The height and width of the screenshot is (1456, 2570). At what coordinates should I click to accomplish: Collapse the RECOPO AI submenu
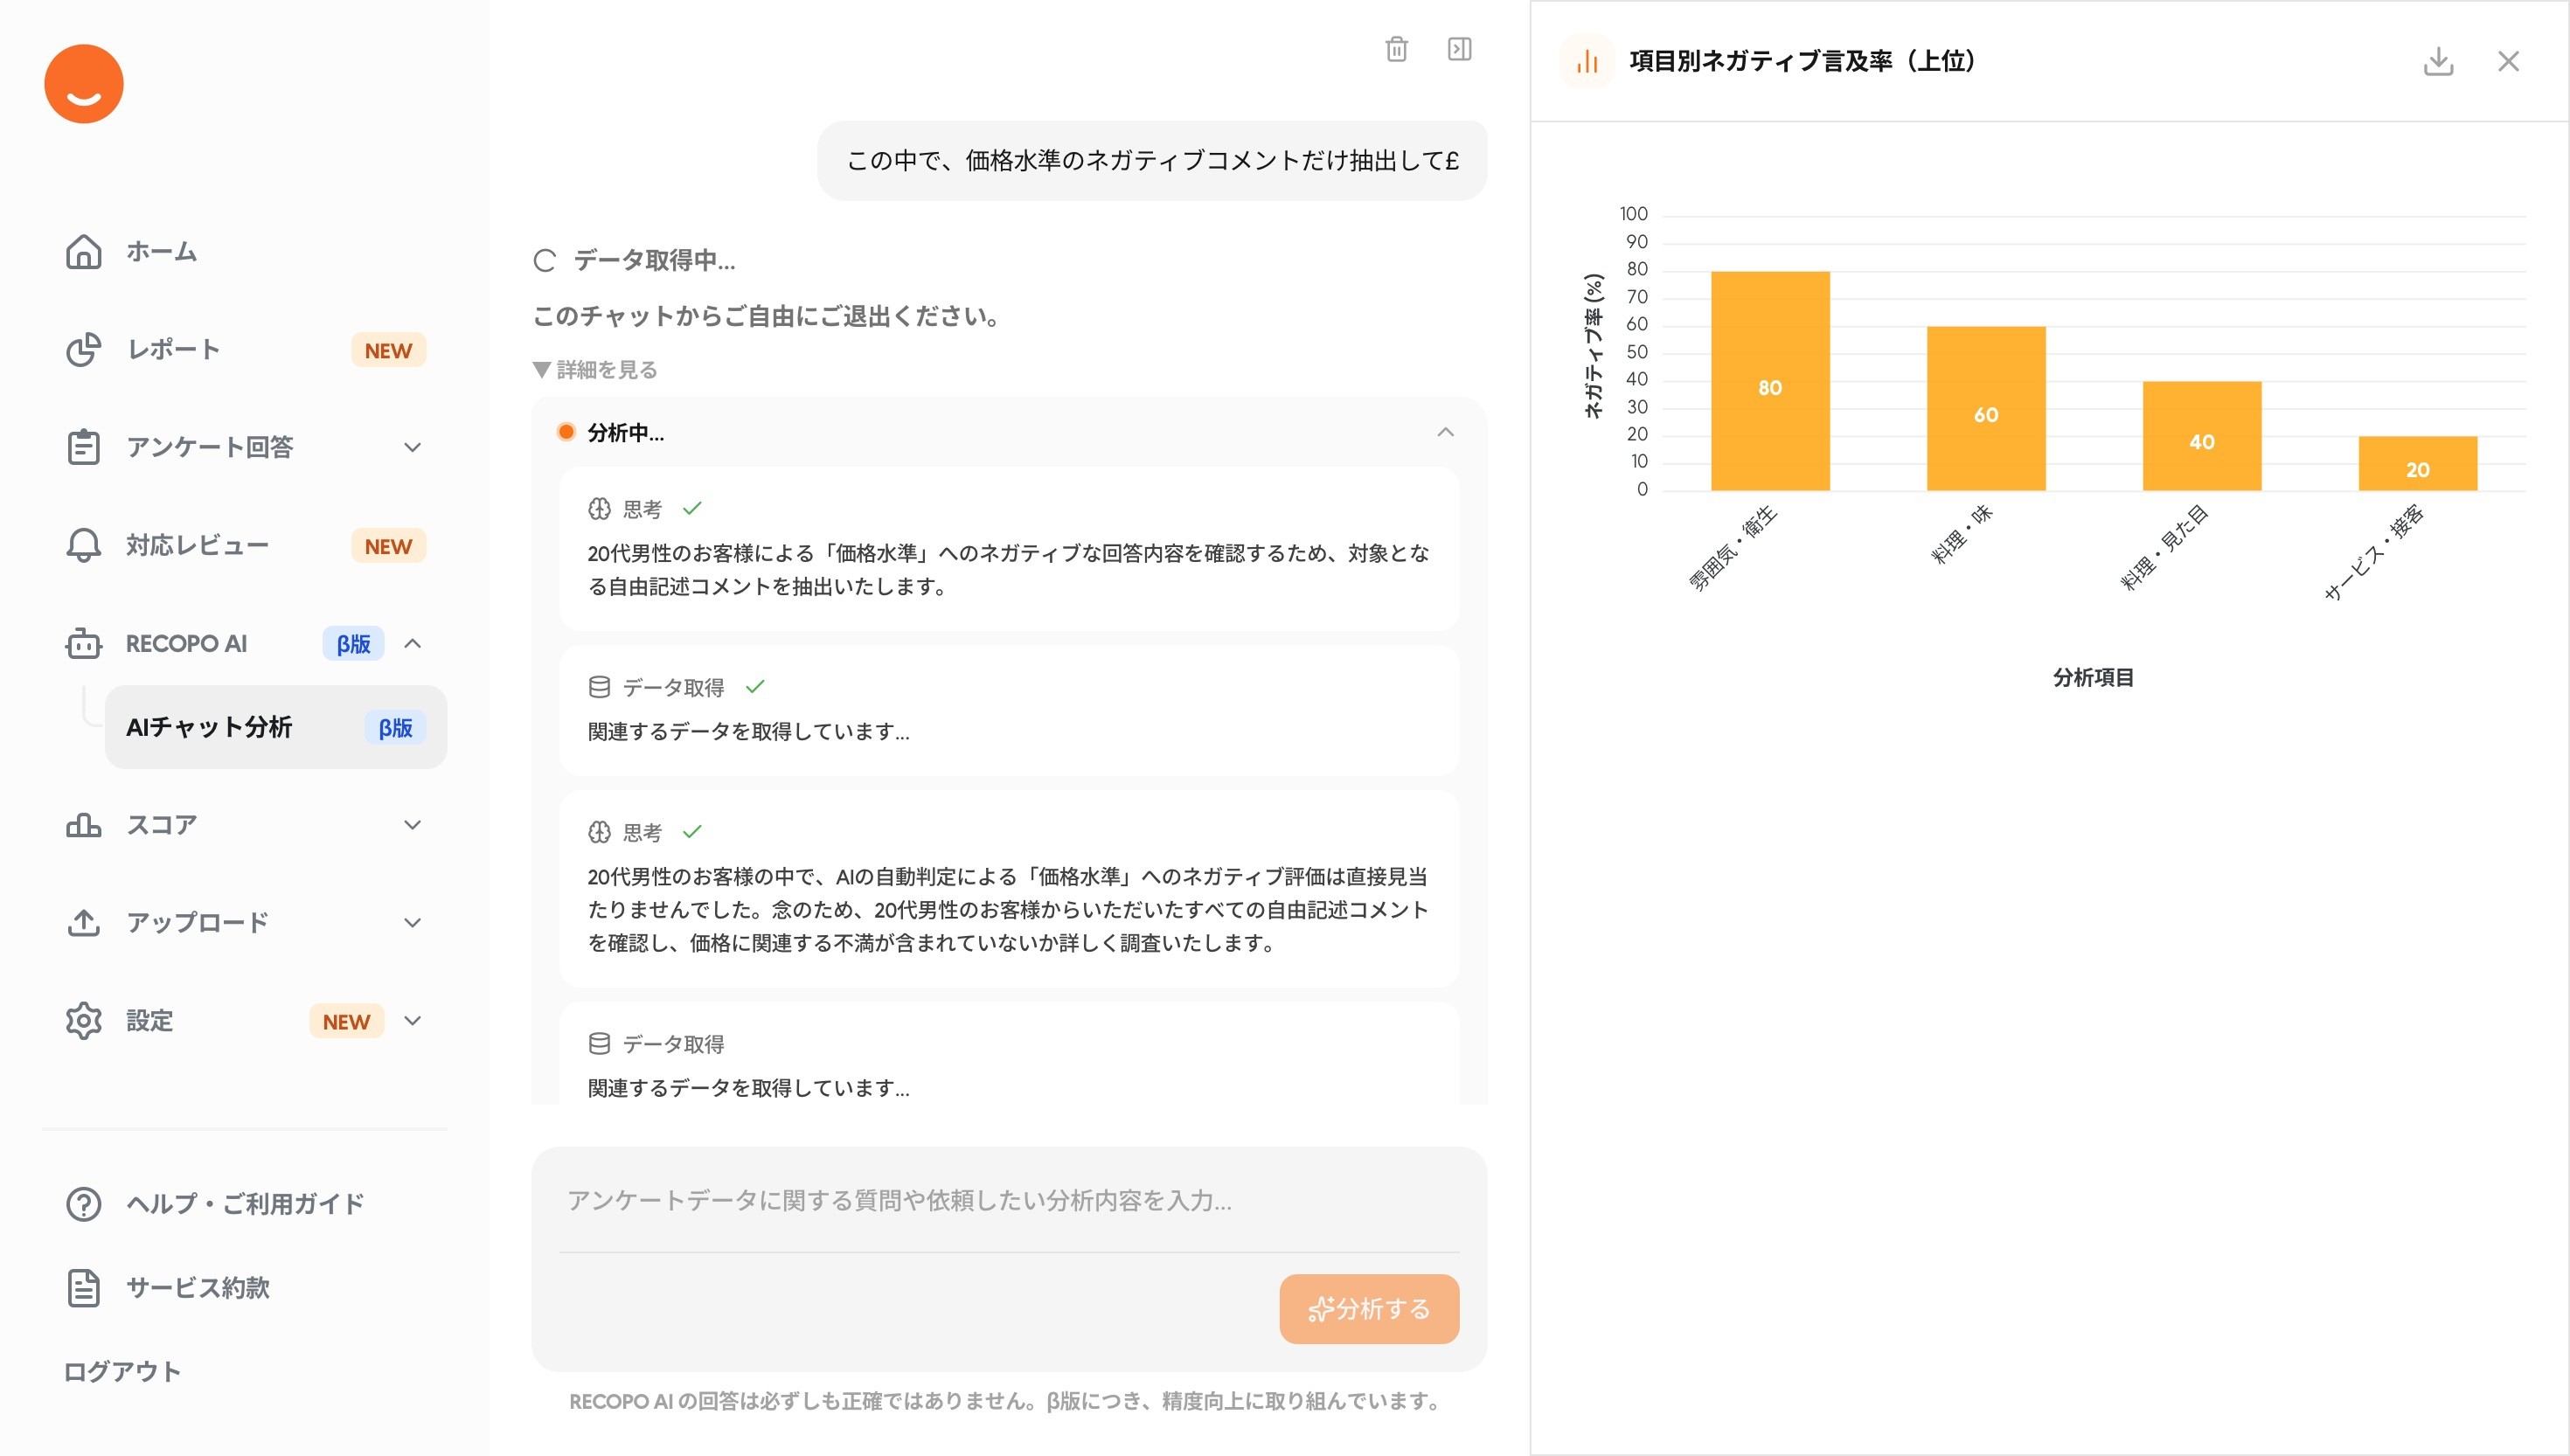[x=412, y=644]
